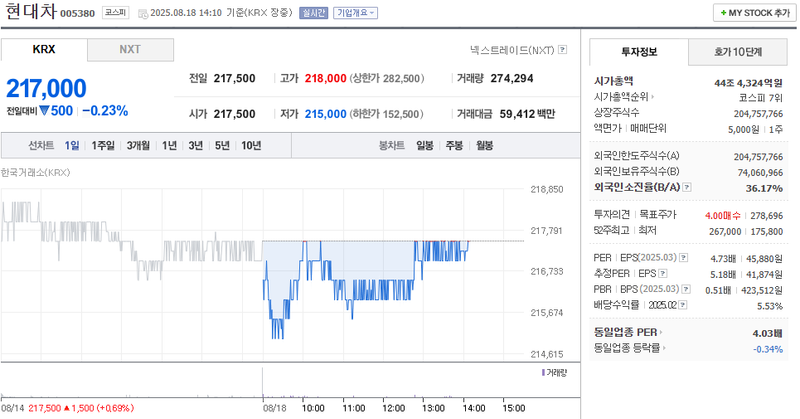The height and width of the screenshot is (419, 800).
Task: Show the 1일 line chart
Action: pyautogui.click(x=72, y=145)
